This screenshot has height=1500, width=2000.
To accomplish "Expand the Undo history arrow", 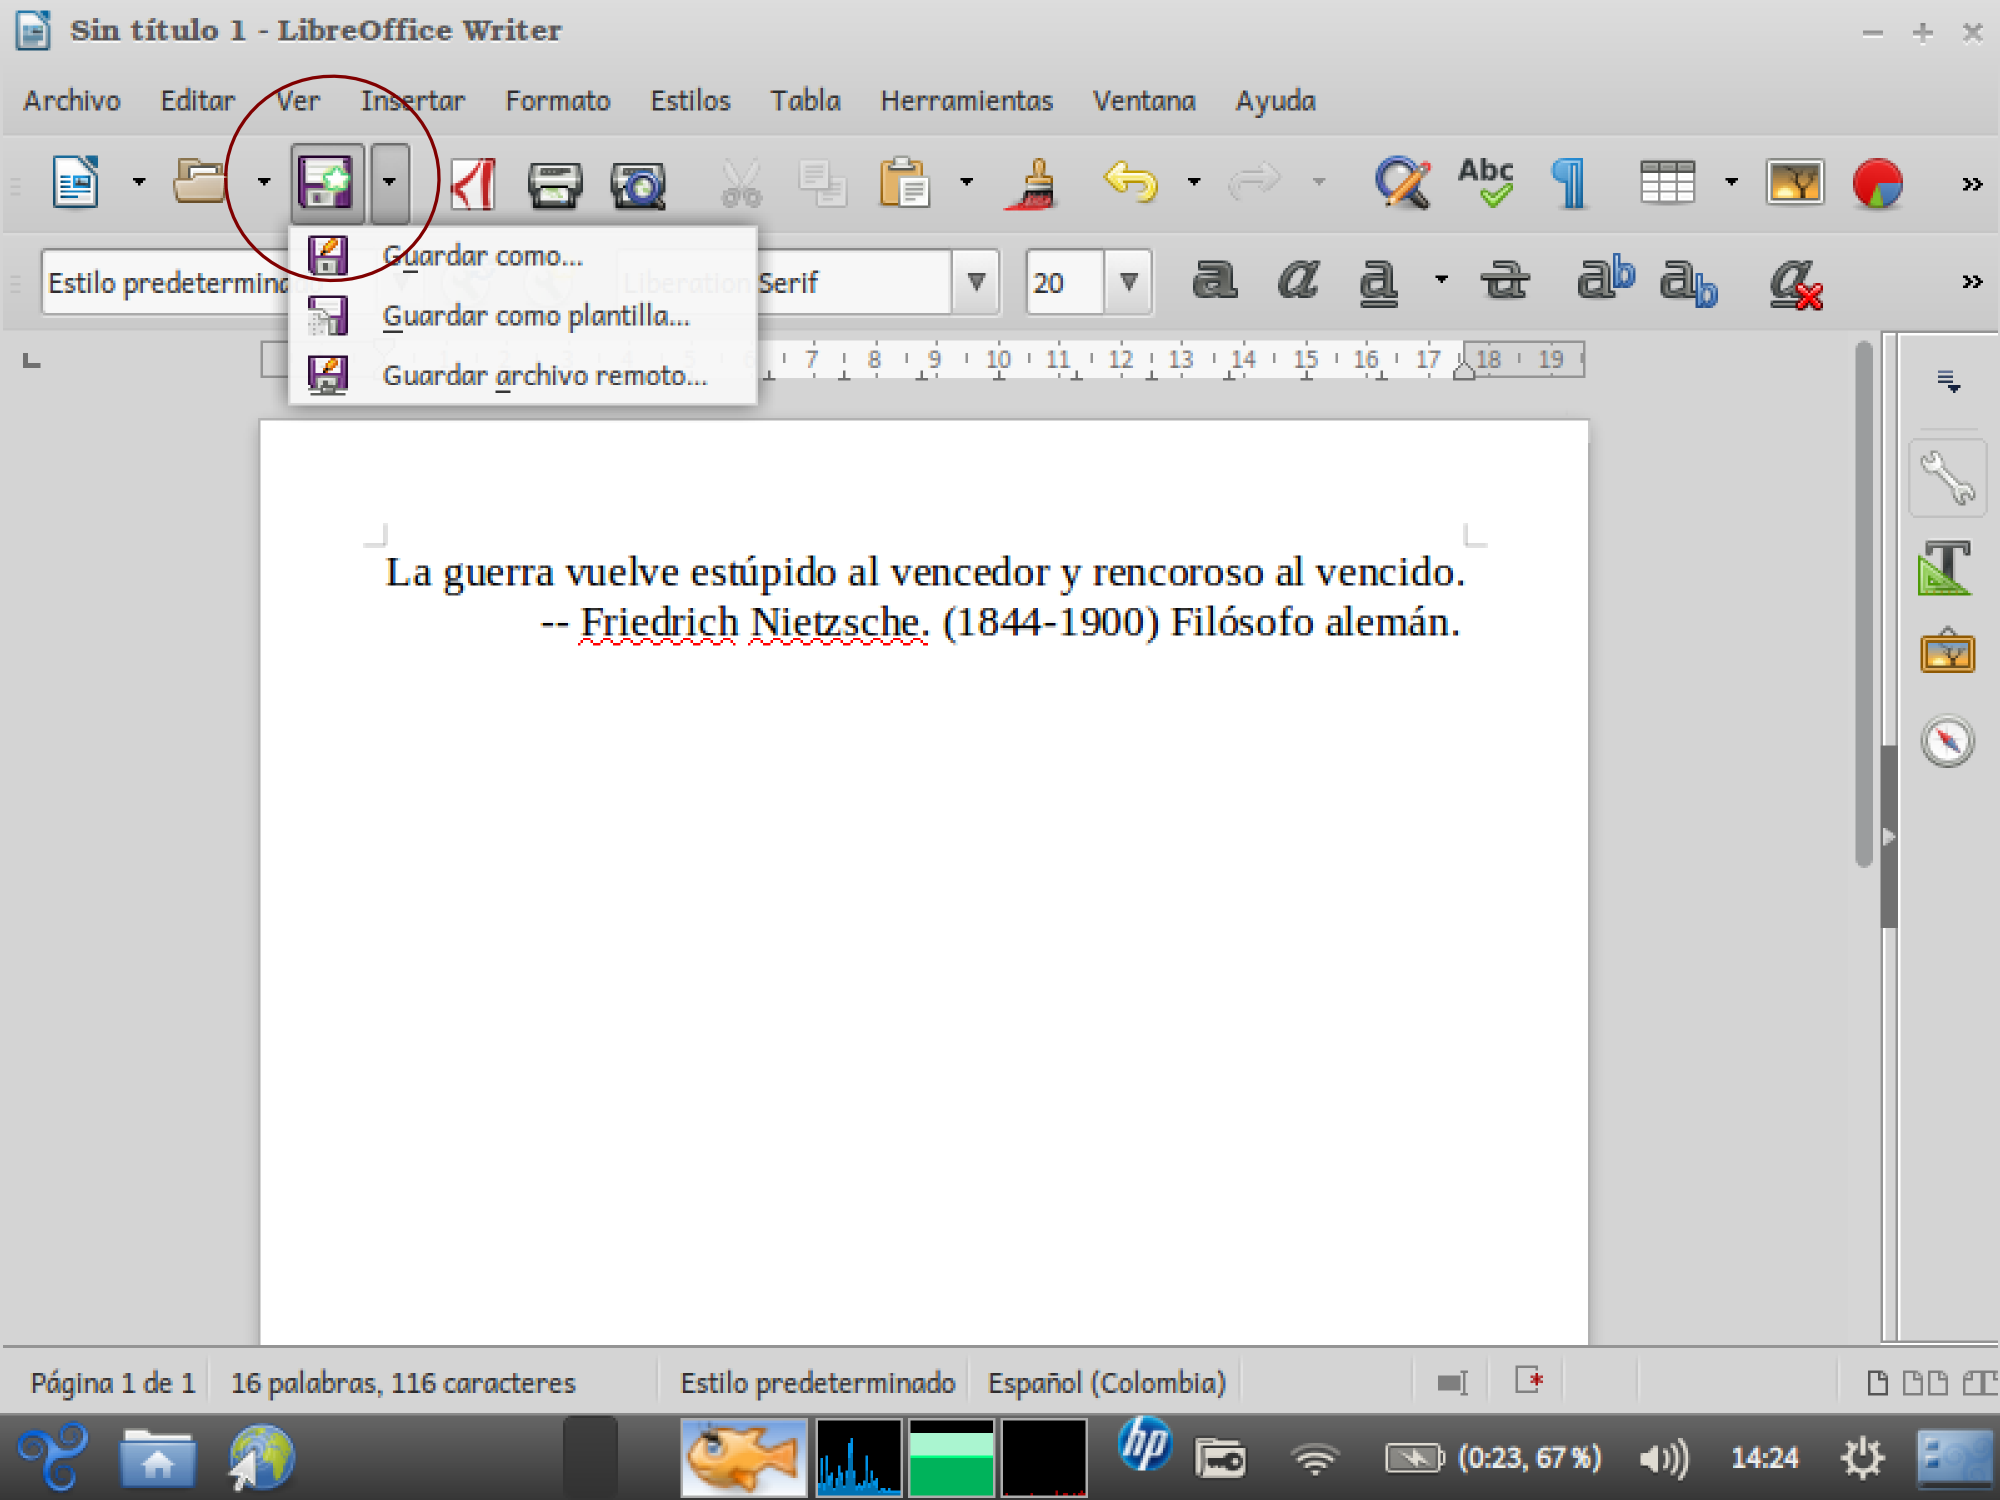I will click(1193, 182).
